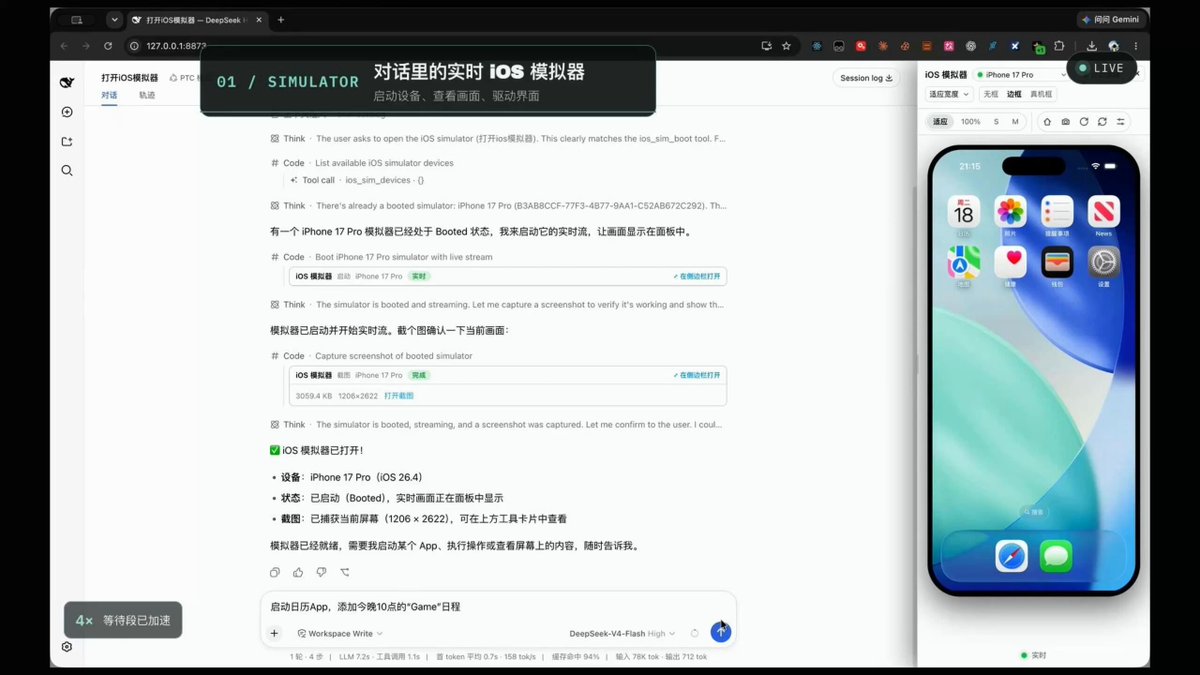Click the 'Tool call · ios_sim_devices' row
1200x675 pixels.
356,180
